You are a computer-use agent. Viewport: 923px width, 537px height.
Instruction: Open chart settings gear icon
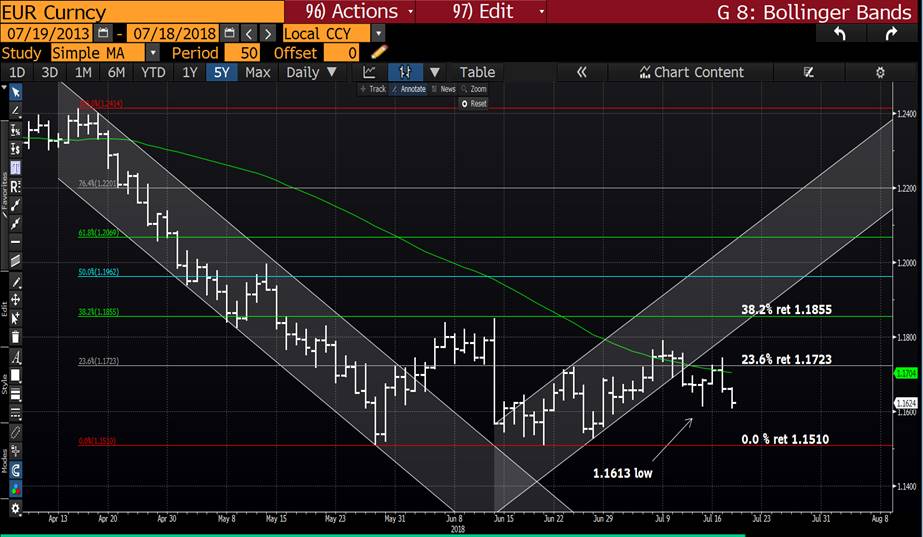[x=880, y=72]
